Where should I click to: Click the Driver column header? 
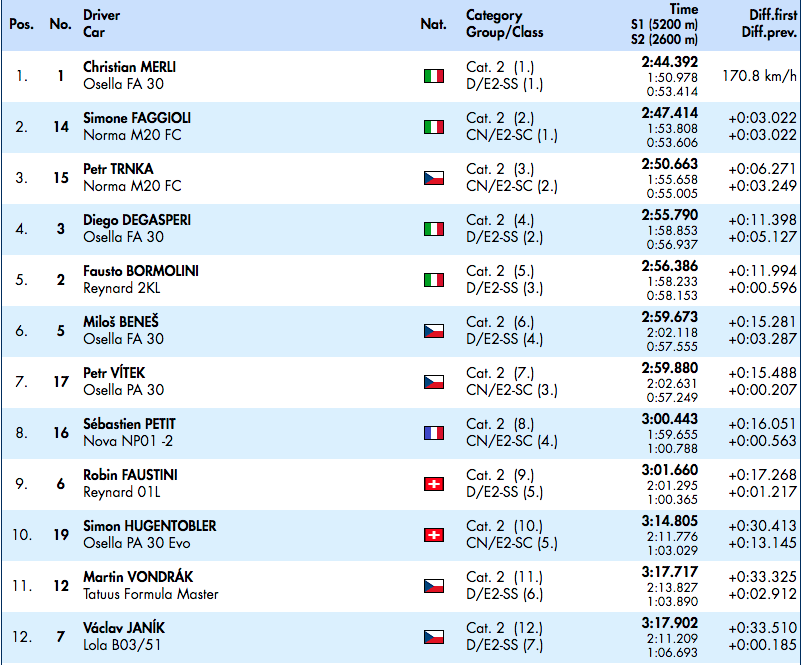pos(102,15)
